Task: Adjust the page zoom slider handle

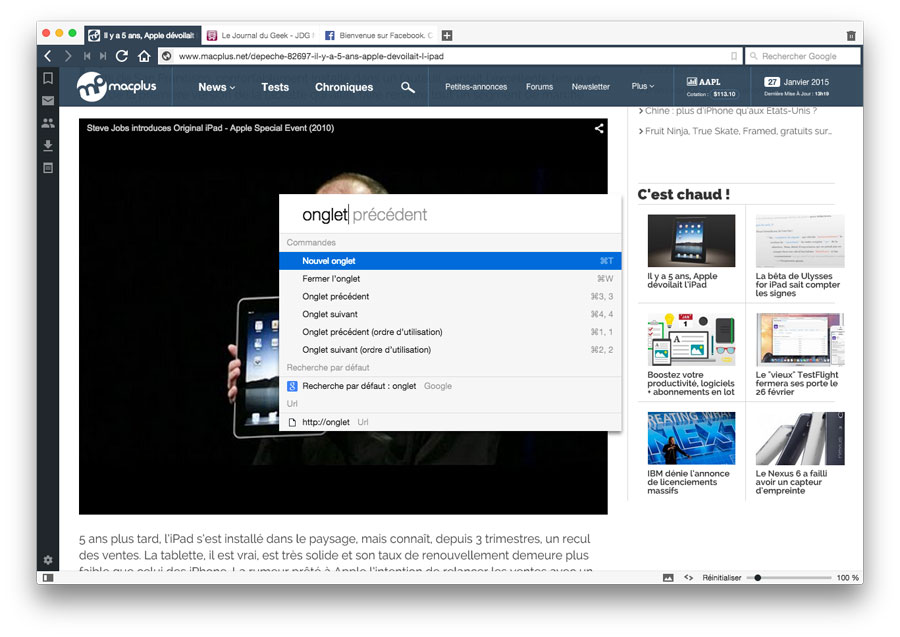Action: (758, 578)
